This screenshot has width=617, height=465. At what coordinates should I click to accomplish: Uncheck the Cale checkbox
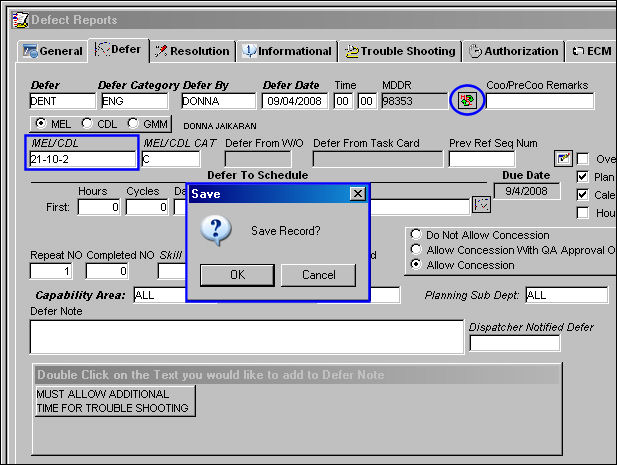point(582,195)
